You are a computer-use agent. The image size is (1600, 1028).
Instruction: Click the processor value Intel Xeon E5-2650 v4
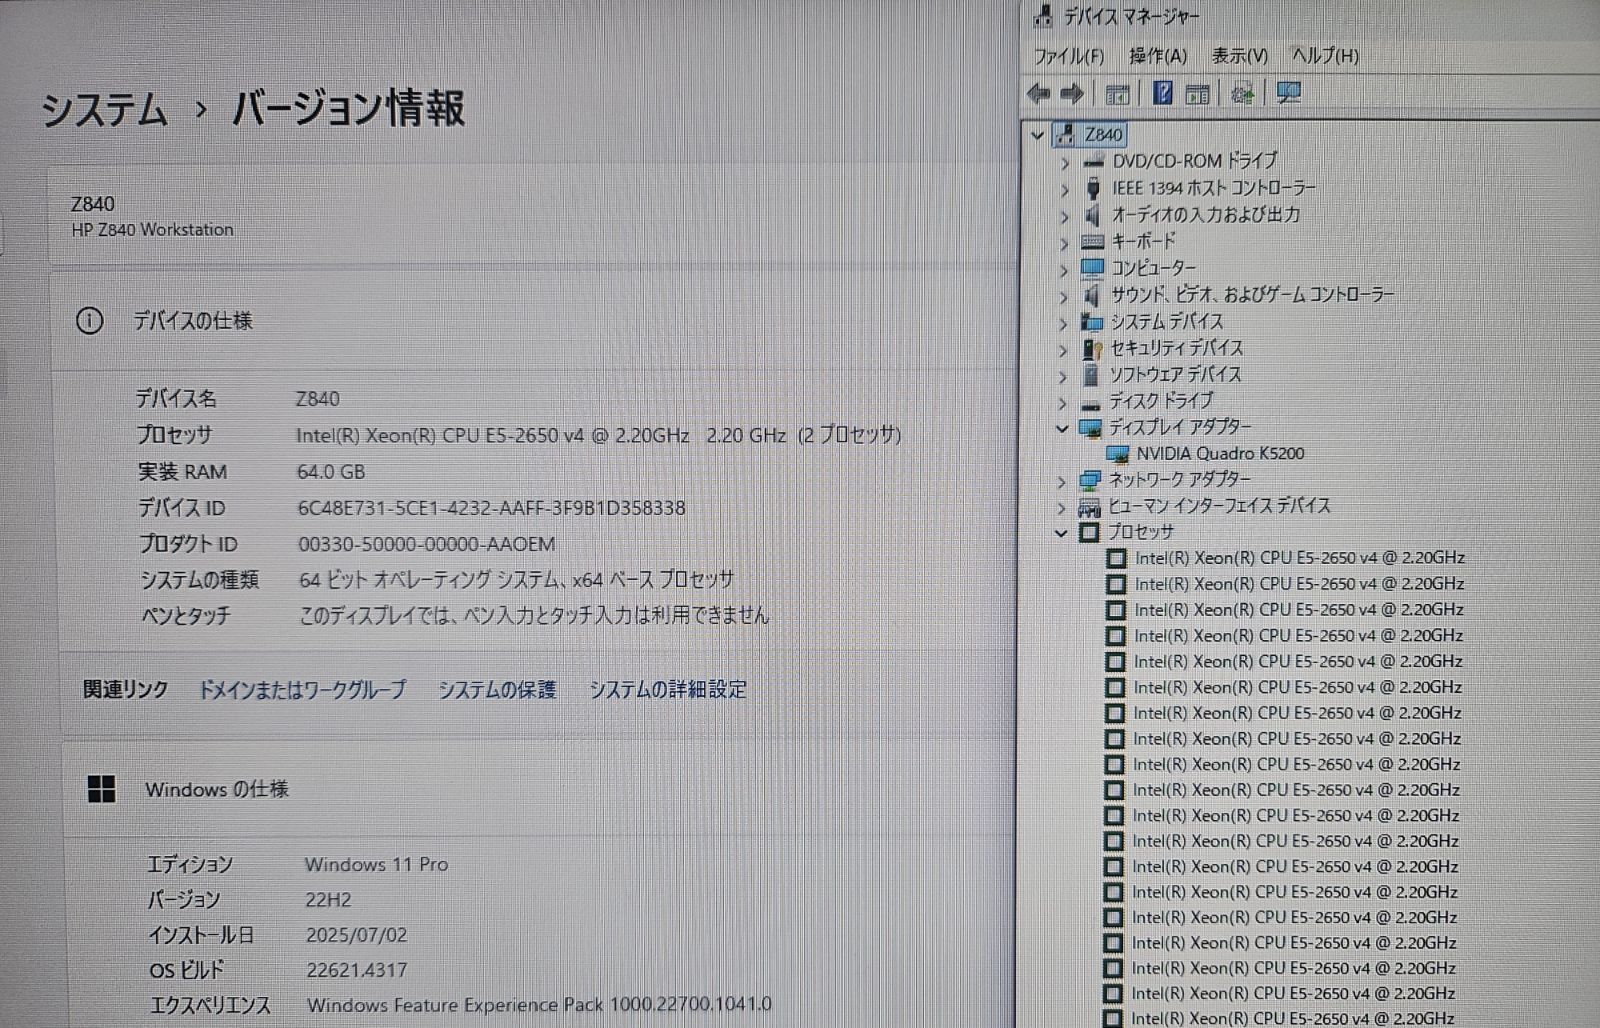point(598,435)
